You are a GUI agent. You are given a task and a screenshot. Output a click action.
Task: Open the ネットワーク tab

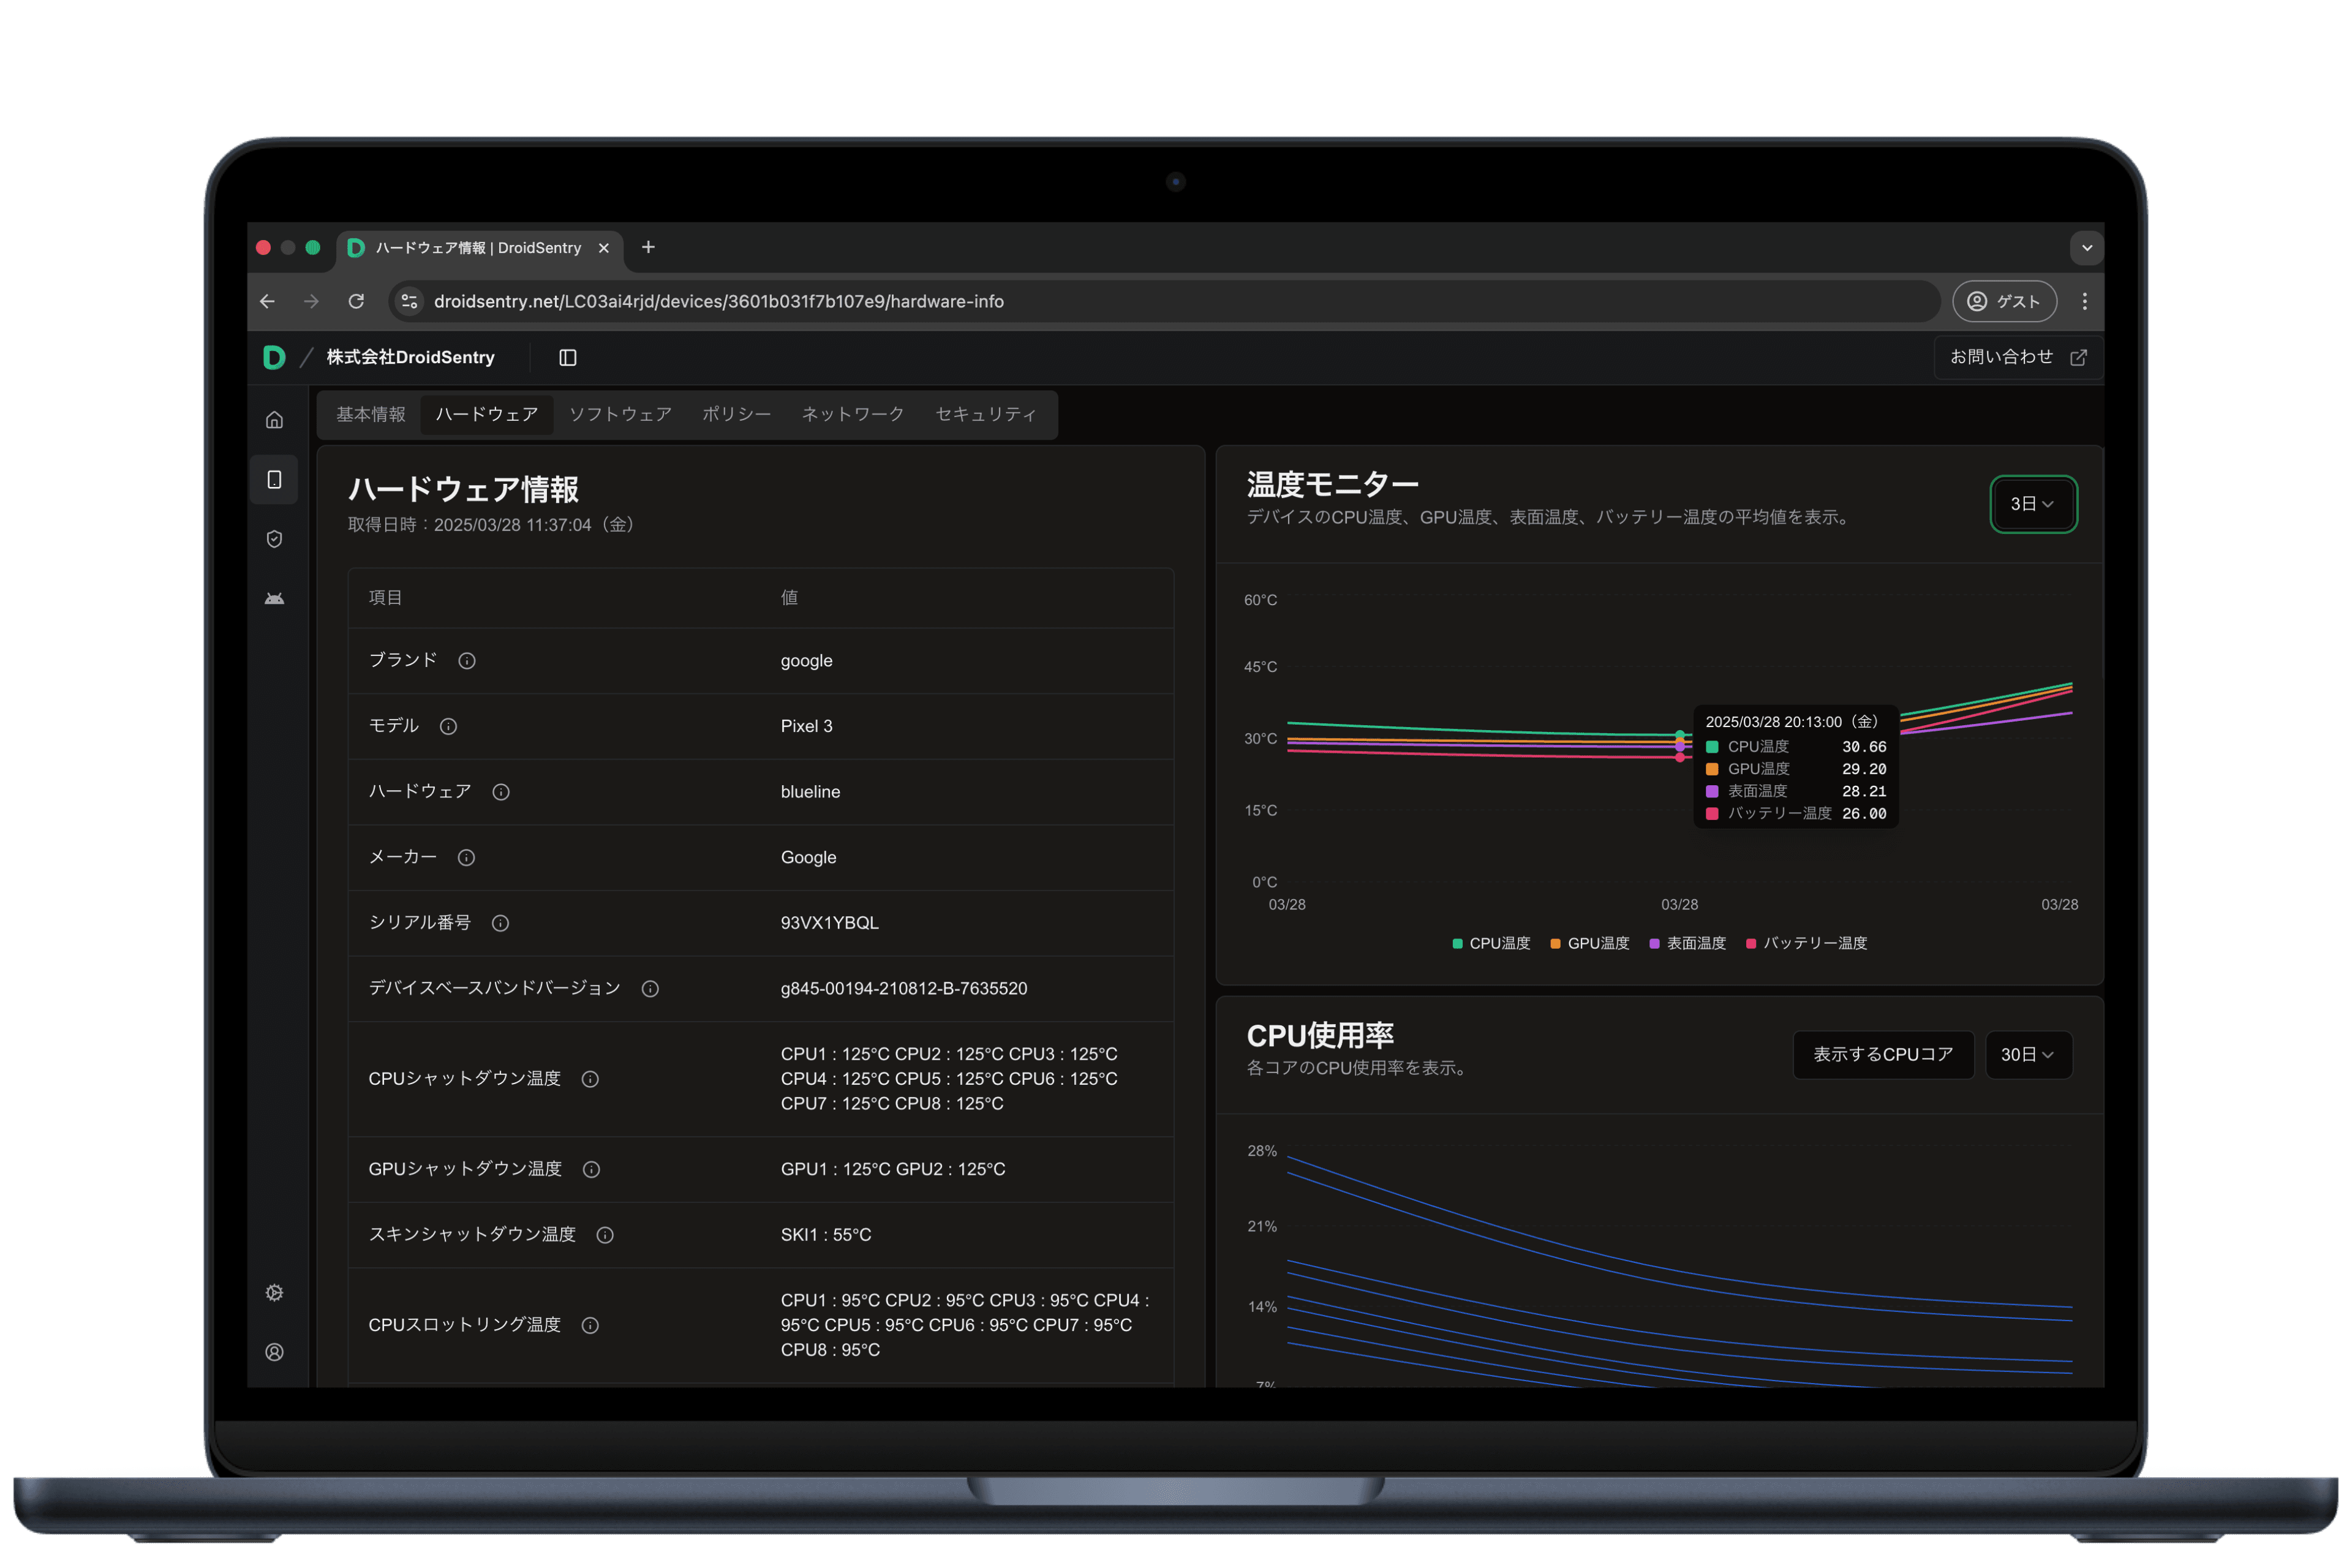pyautogui.click(x=851, y=414)
